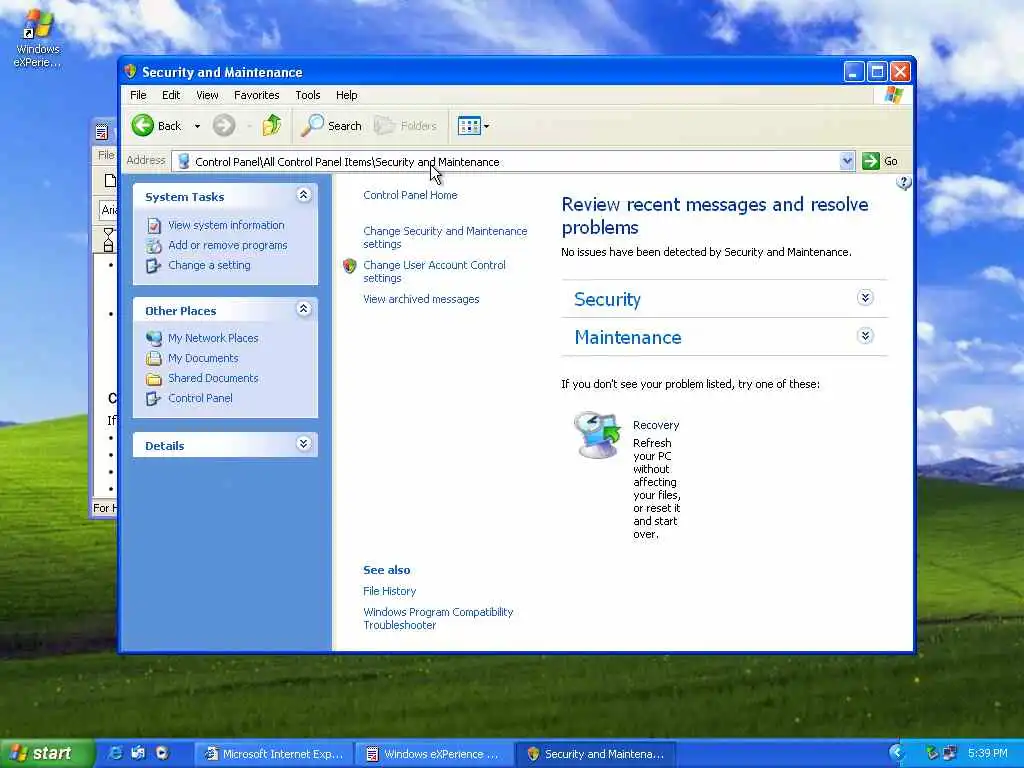Screen dimensions: 1024x768
Task: Click the address bar computer icon
Action: point(184,161)
